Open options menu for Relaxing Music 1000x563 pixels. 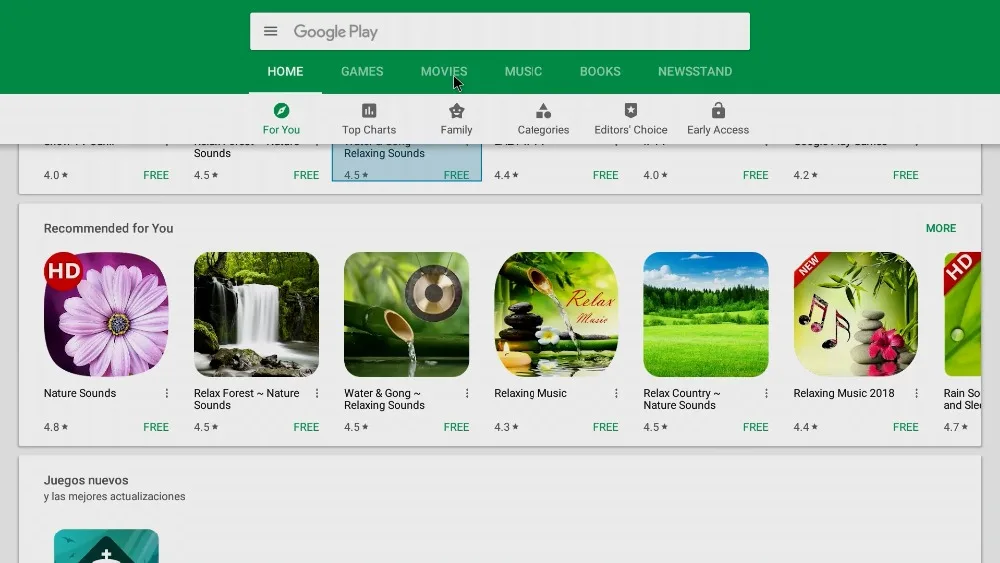point(616,393)
